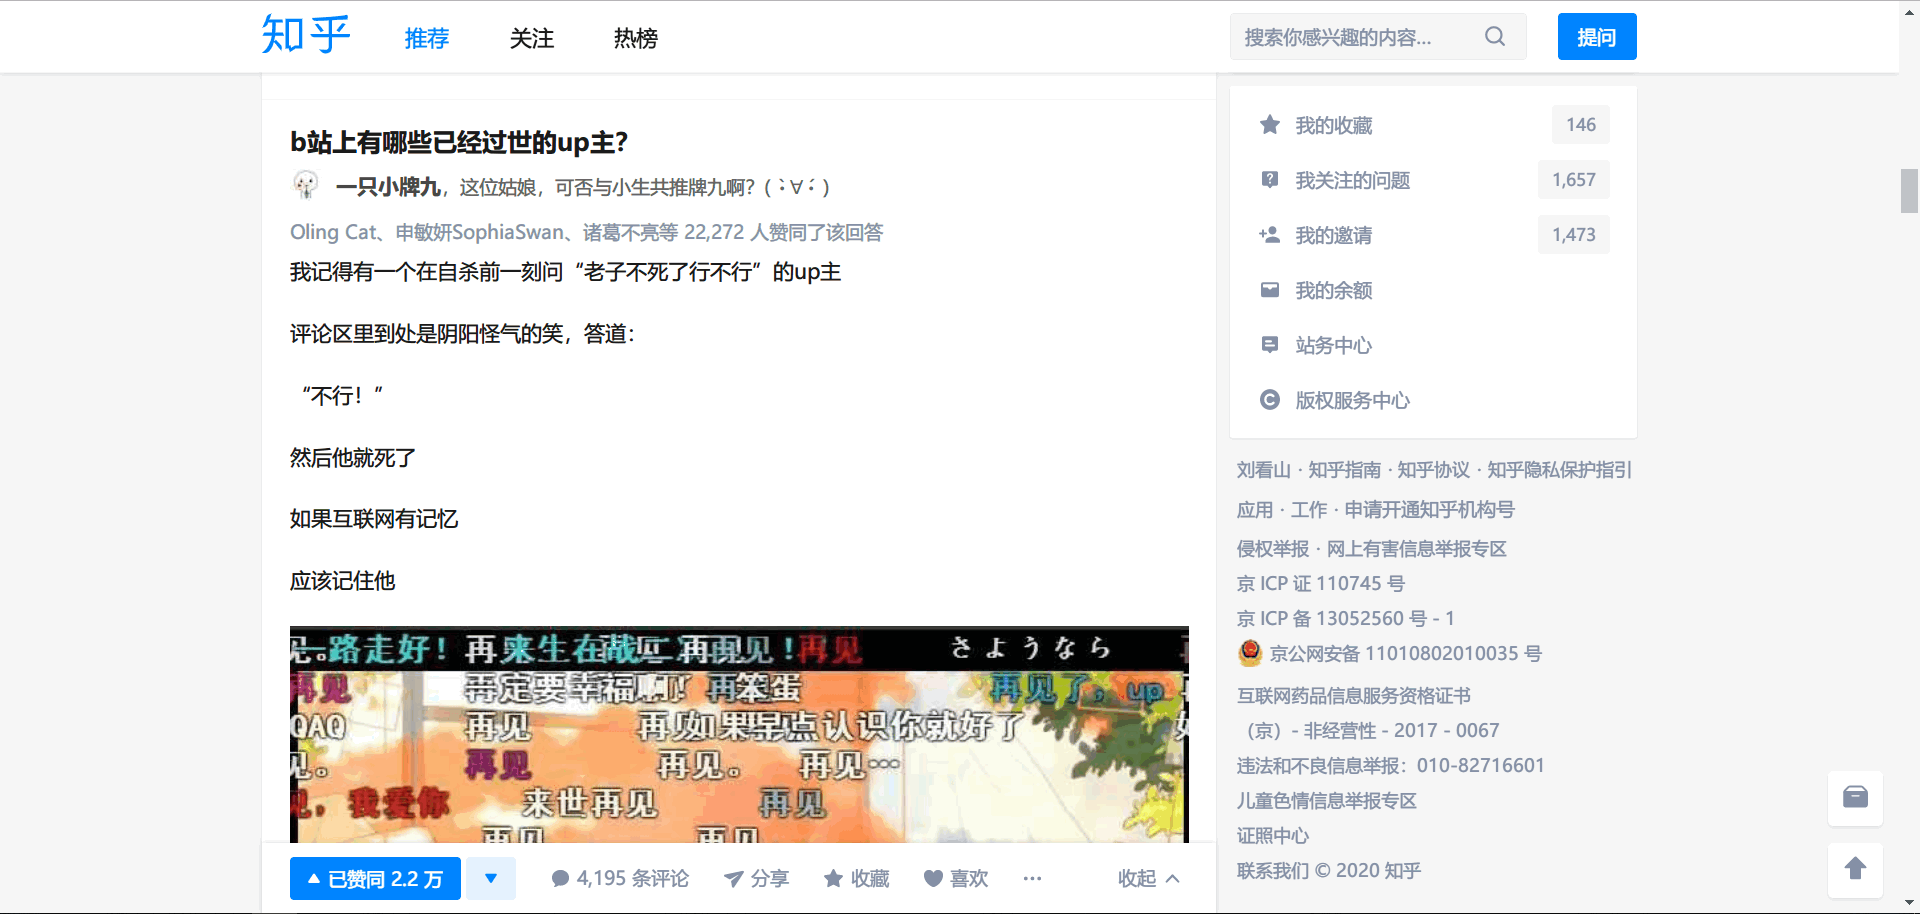Expand the 4,195 comments section
This screenshot has width=1920, height=914.
click(620, 879)
